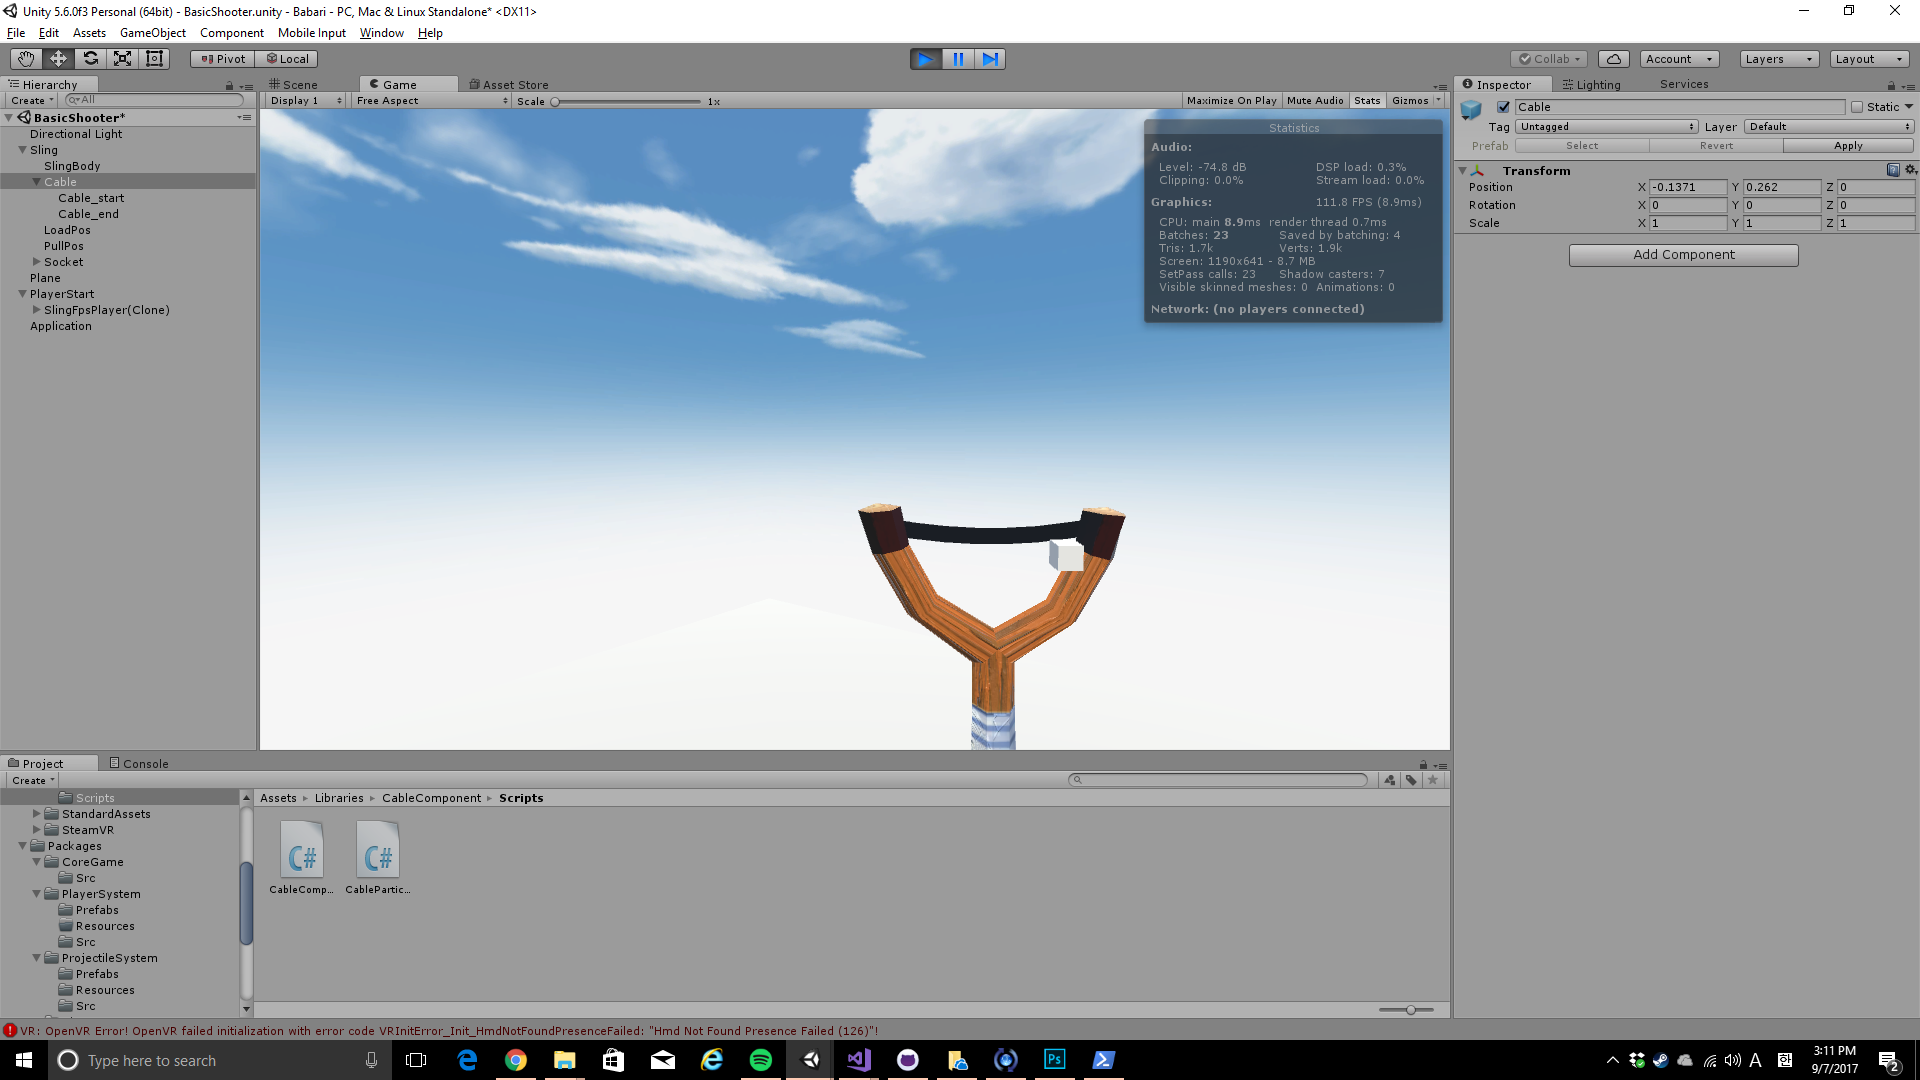Open the Layout dropdown
This screenshot has height=1080, width=1920.
[x=1869, y=58]
